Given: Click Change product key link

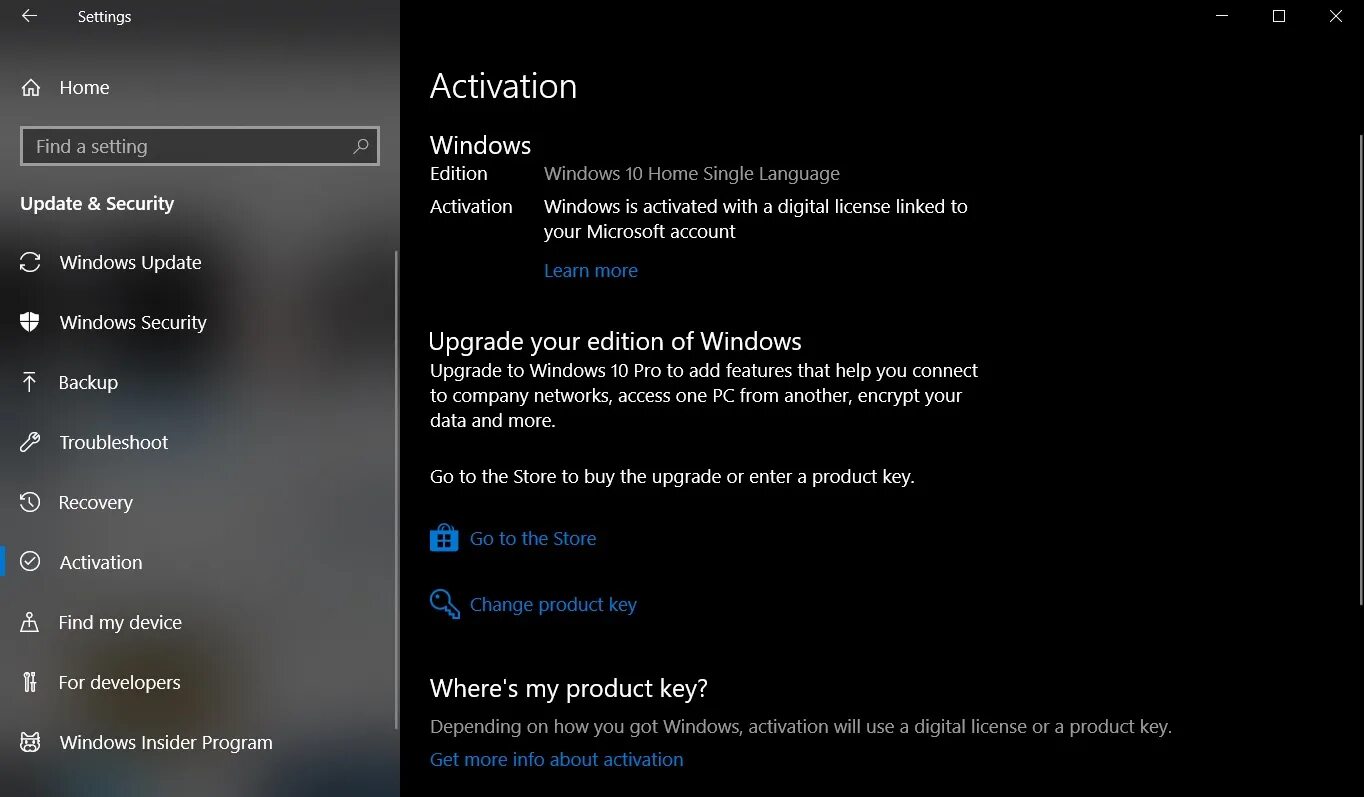Looking at the screenshot, I should coord(553,604).
